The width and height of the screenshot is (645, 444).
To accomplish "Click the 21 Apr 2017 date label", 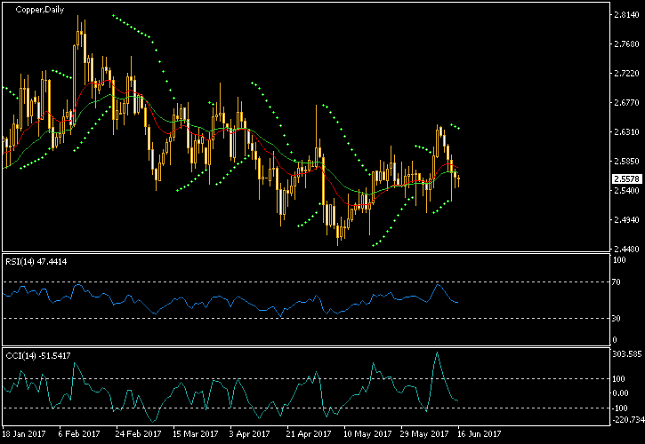I will [309, 434].
